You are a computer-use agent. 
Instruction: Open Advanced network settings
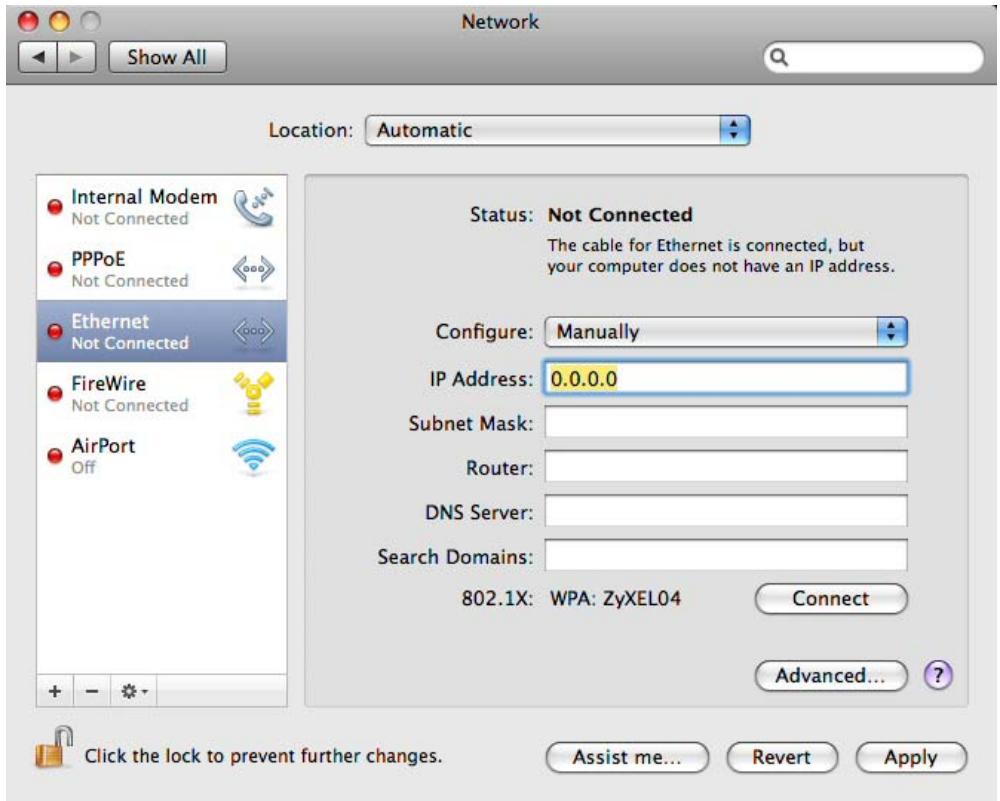(x=831, y=675)
